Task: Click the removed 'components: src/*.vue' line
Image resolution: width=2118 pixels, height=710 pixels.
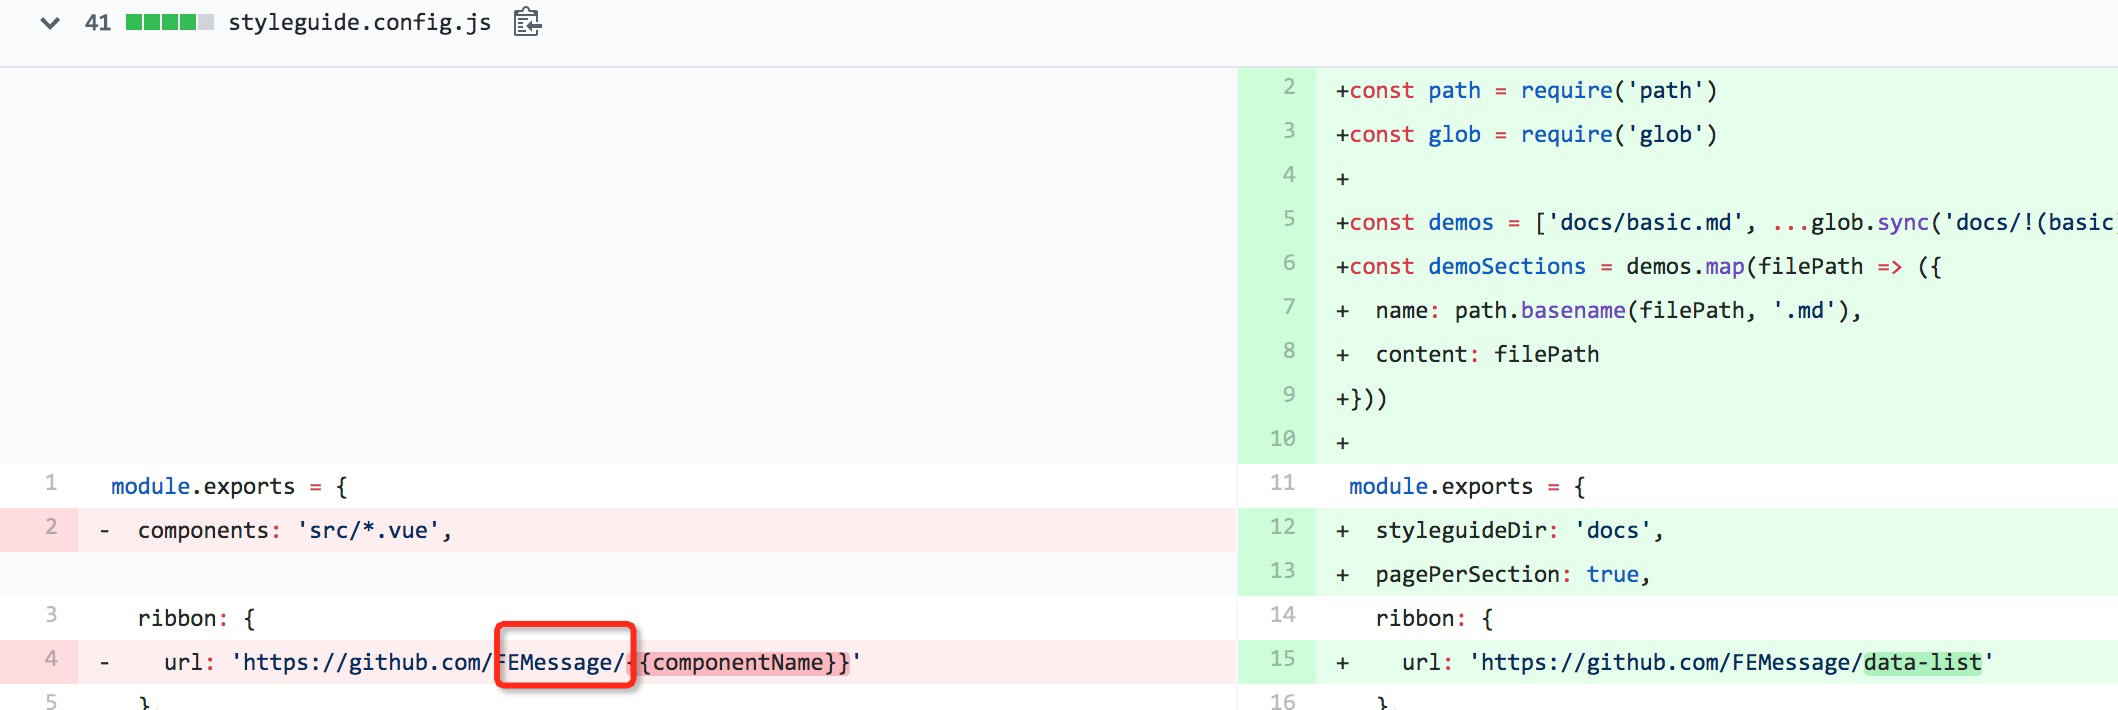Action: point(276,531)
